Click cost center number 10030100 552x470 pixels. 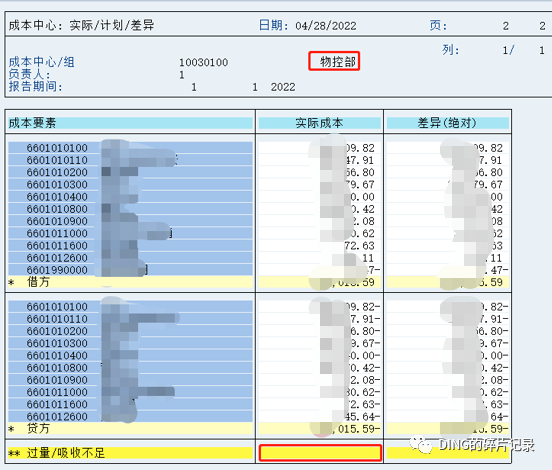(x=203, y=63)
